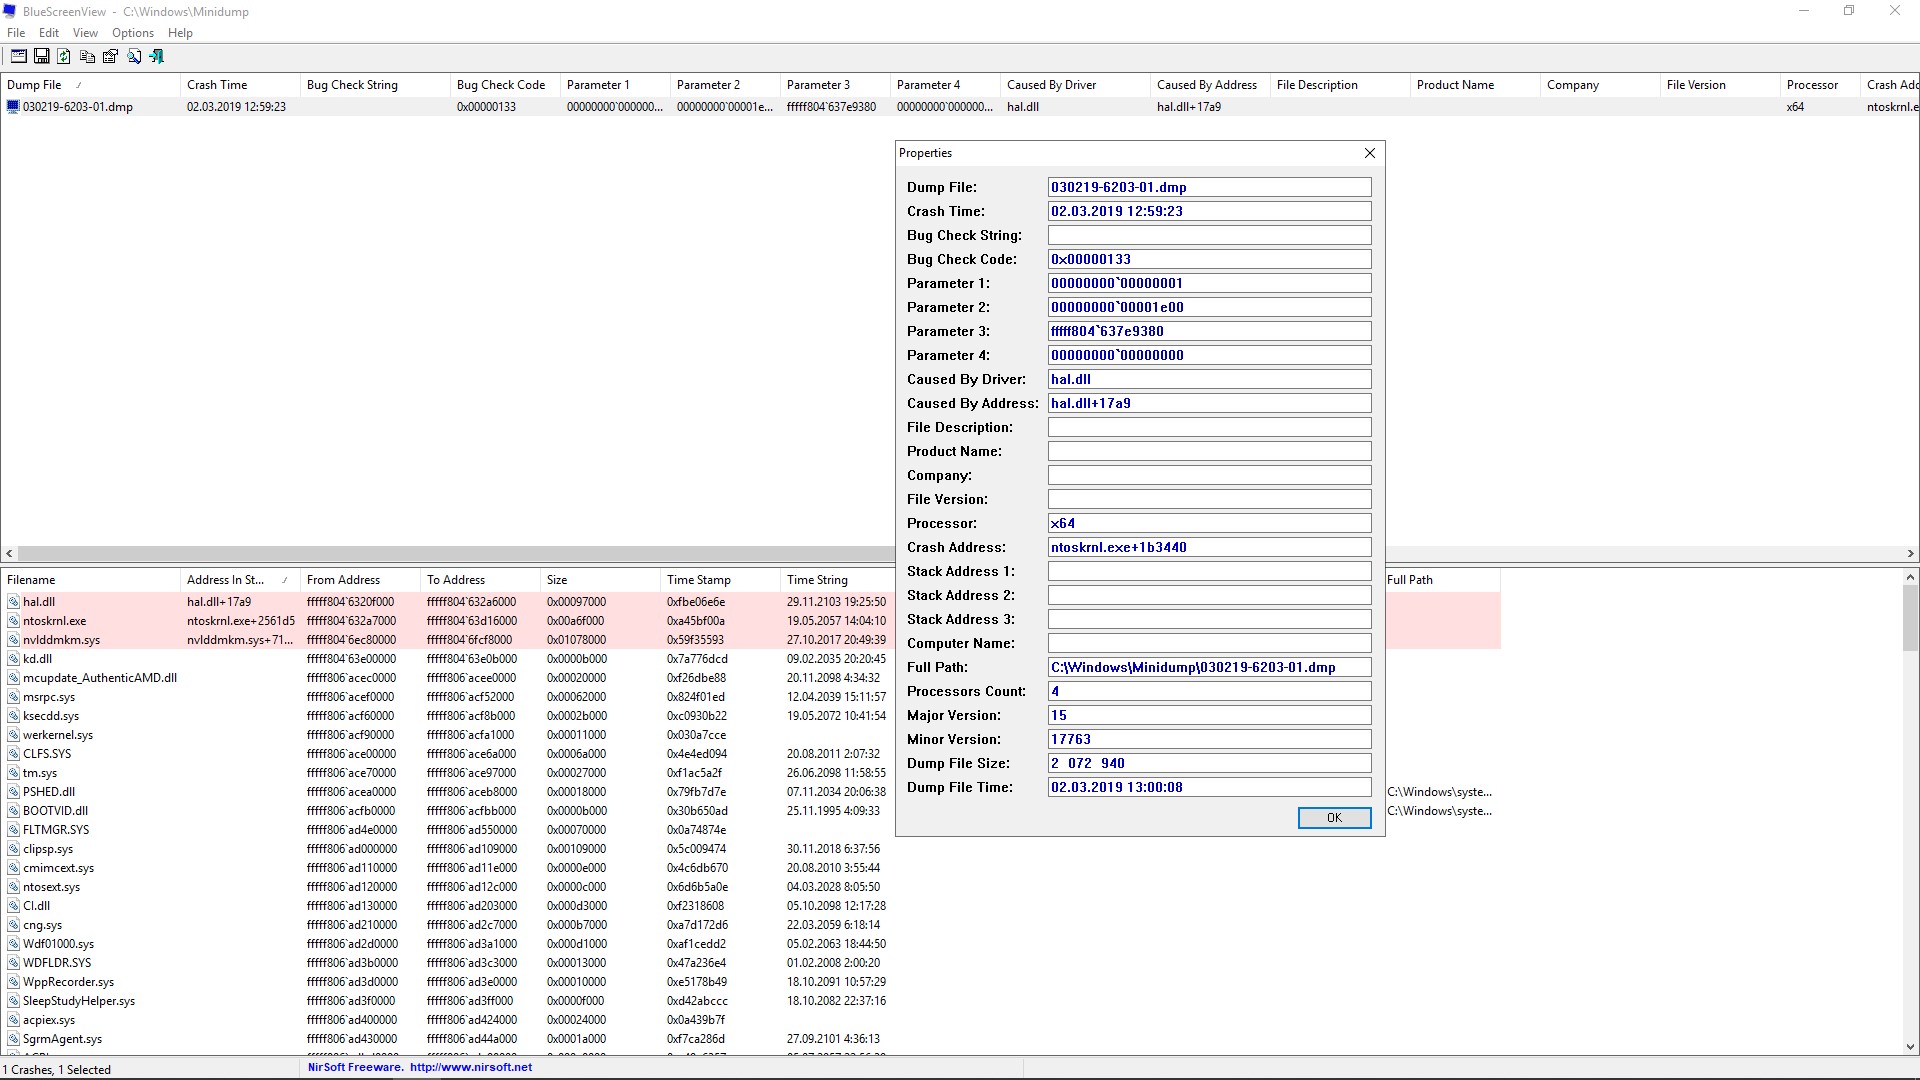Open the Options menu
1920x1080 pixels.
click(x=133, y=33)
